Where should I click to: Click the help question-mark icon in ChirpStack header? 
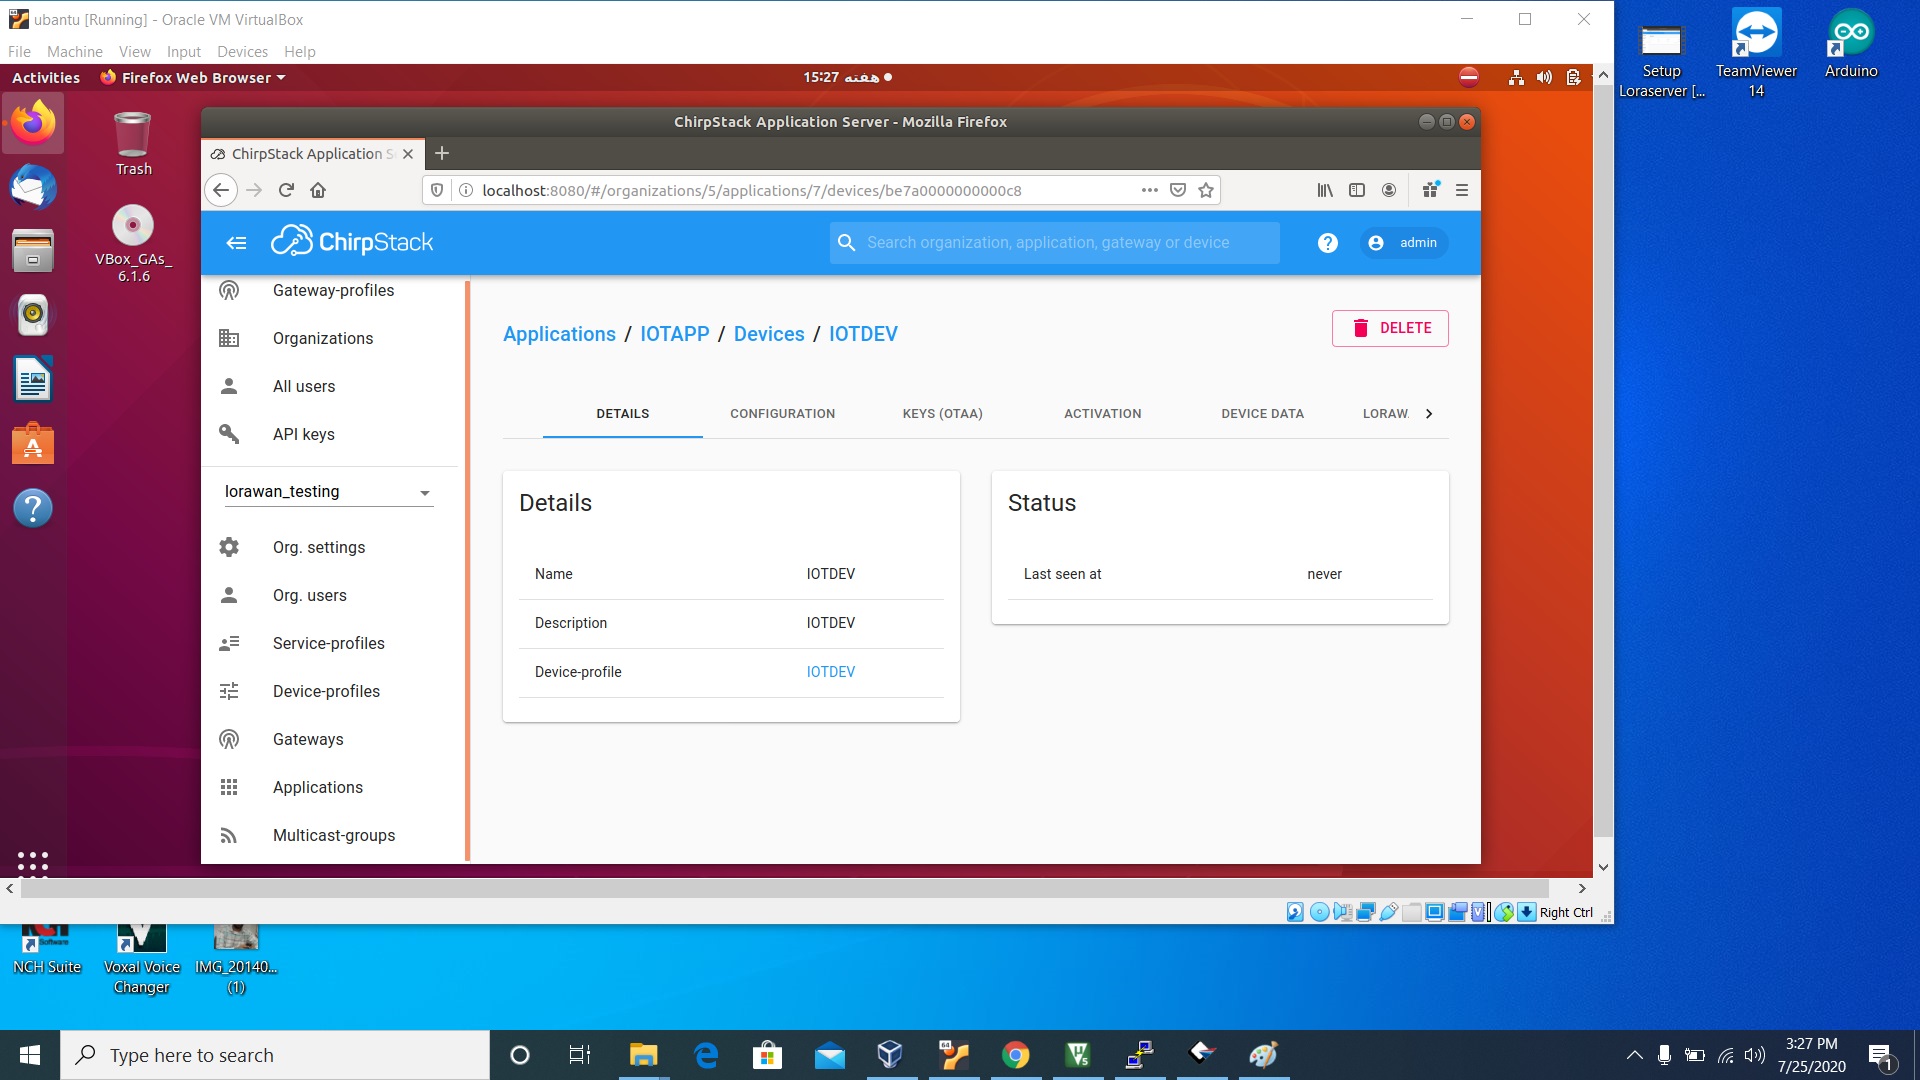point(1327,242)
